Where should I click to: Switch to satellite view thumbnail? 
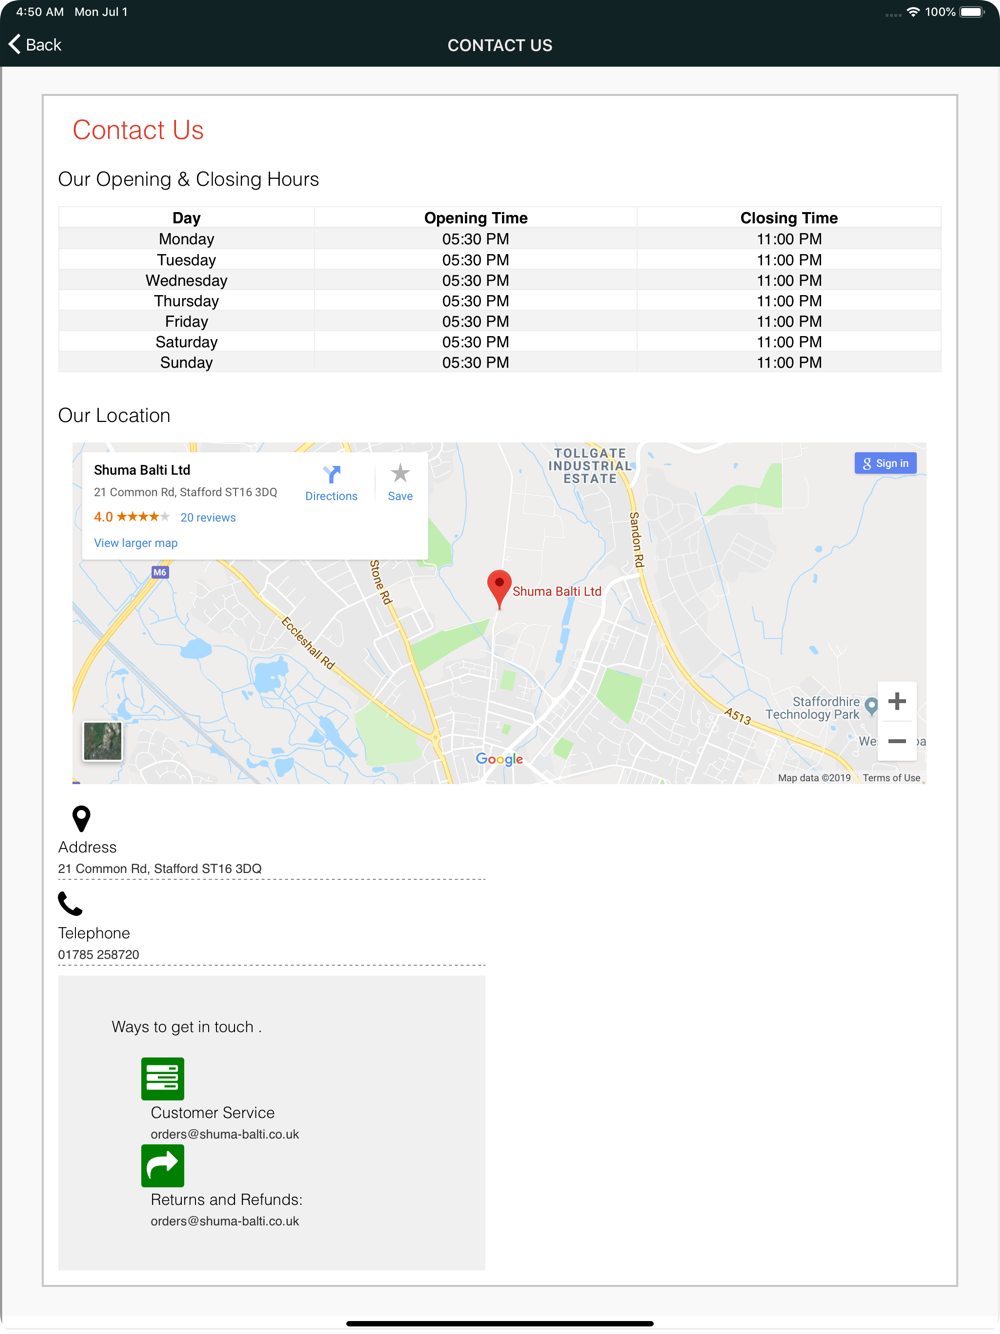click(102, 741)
